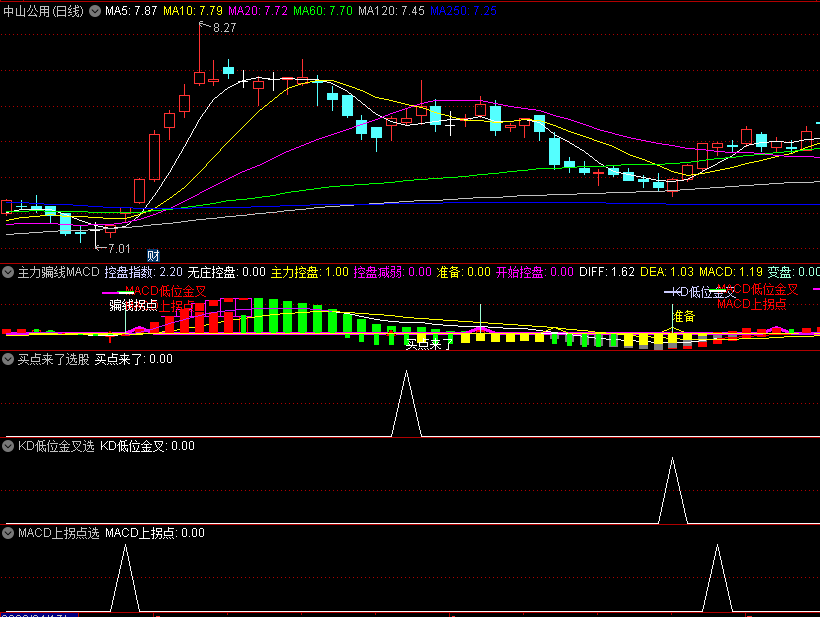This screenshot has height=617, width=820.
Task: Click the yellow 准备 annotation on MACD chart
Action: [x=684, y=316]
